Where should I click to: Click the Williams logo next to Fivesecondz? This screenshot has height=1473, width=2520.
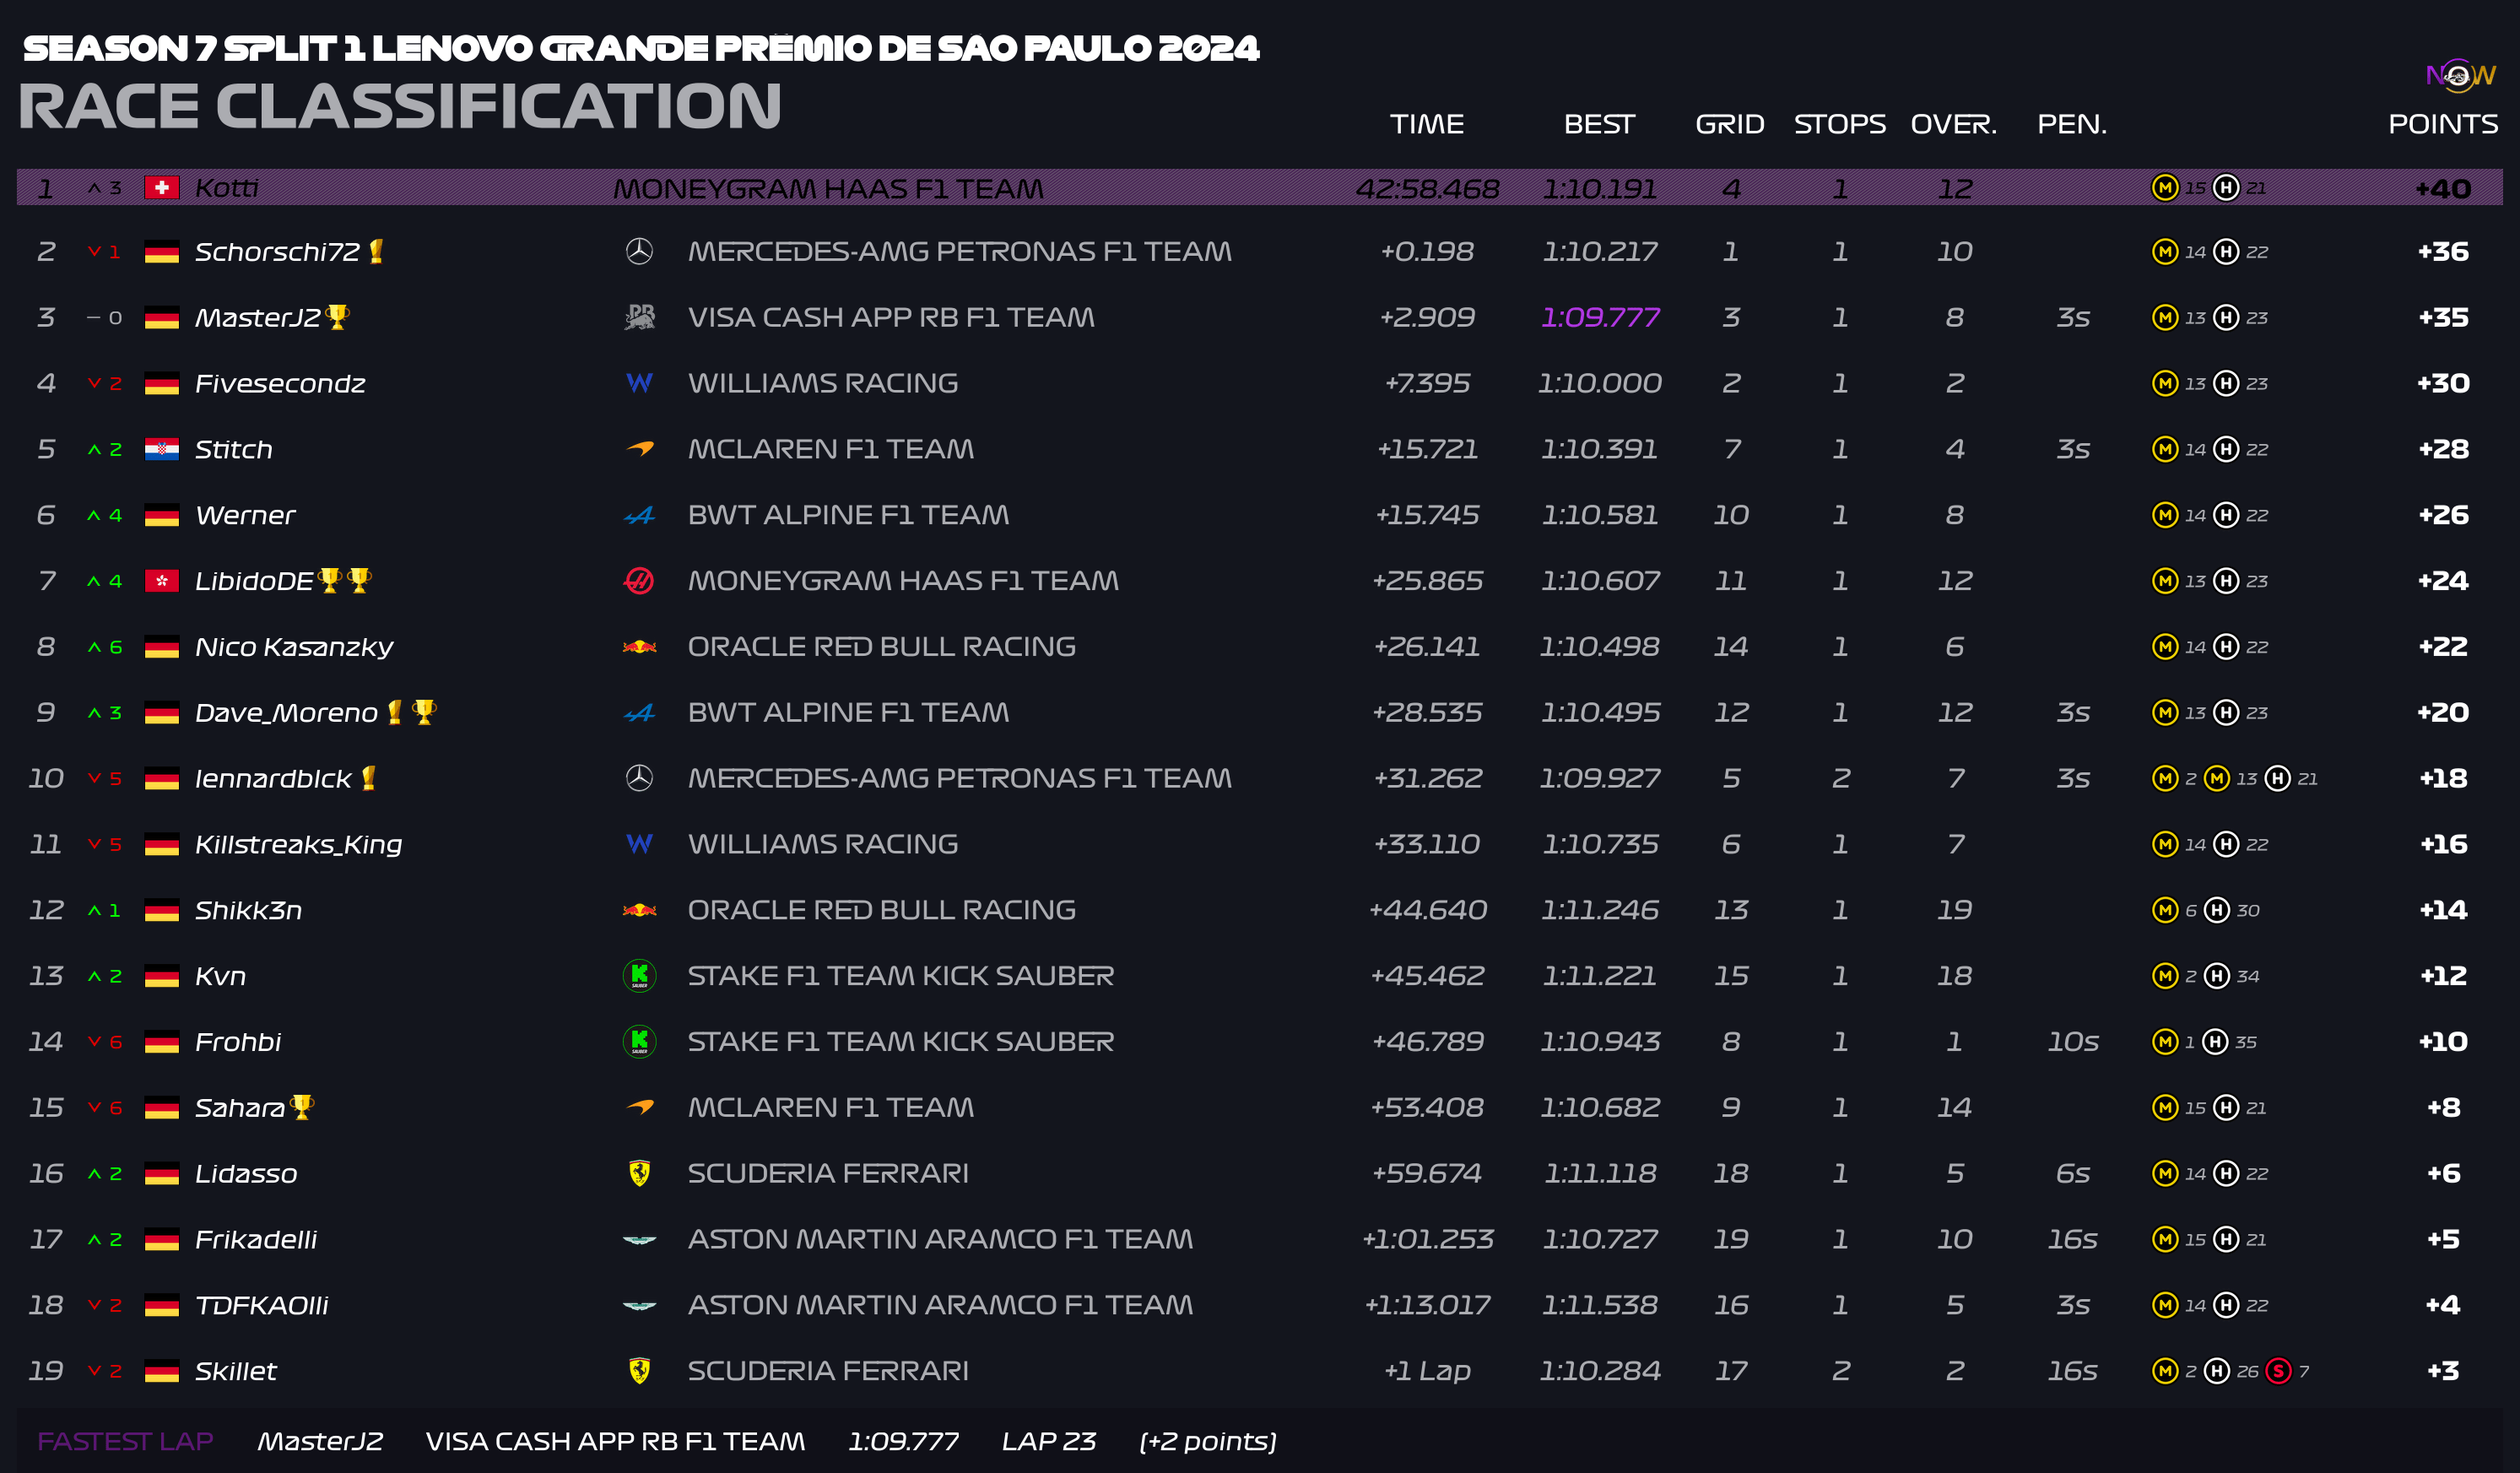coord(639,383)
